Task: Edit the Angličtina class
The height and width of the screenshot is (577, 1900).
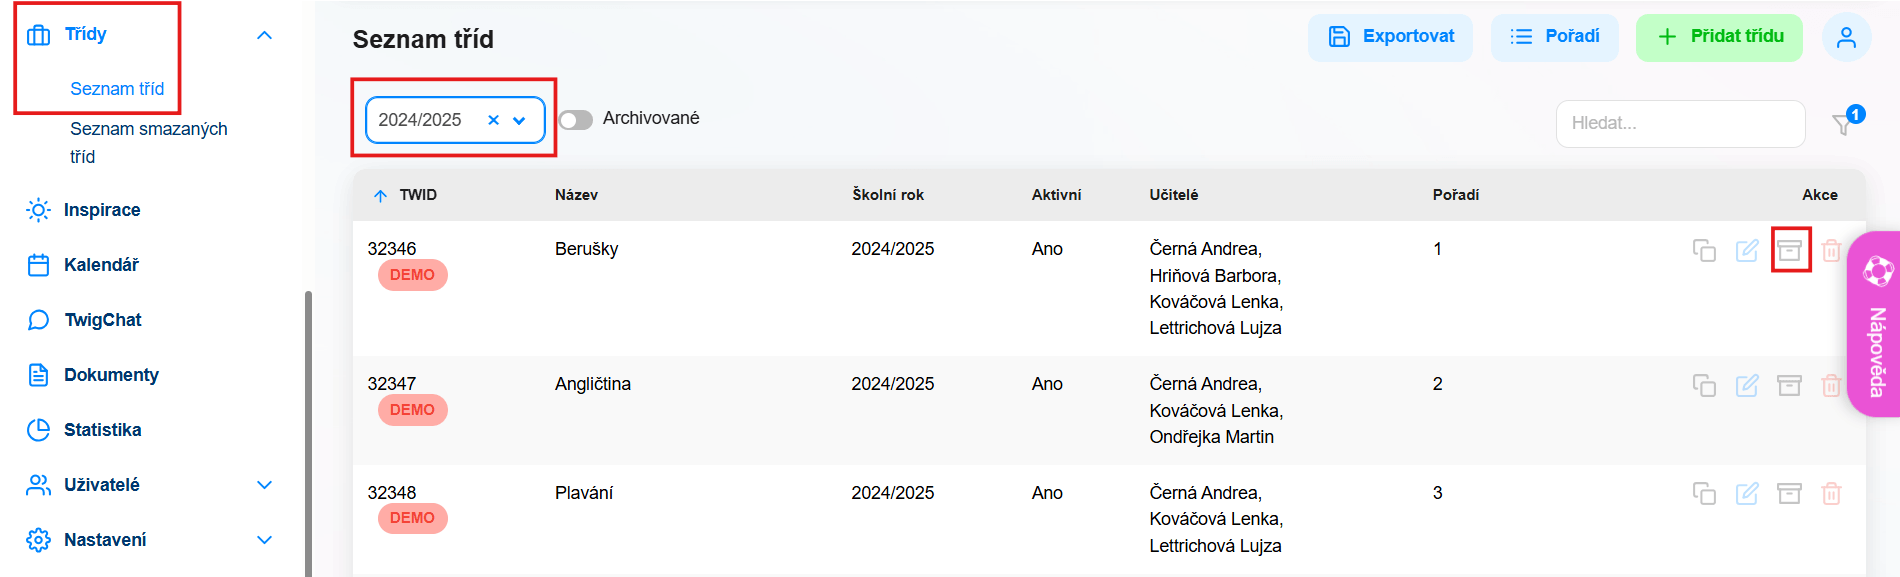Action: [1747, 385]
